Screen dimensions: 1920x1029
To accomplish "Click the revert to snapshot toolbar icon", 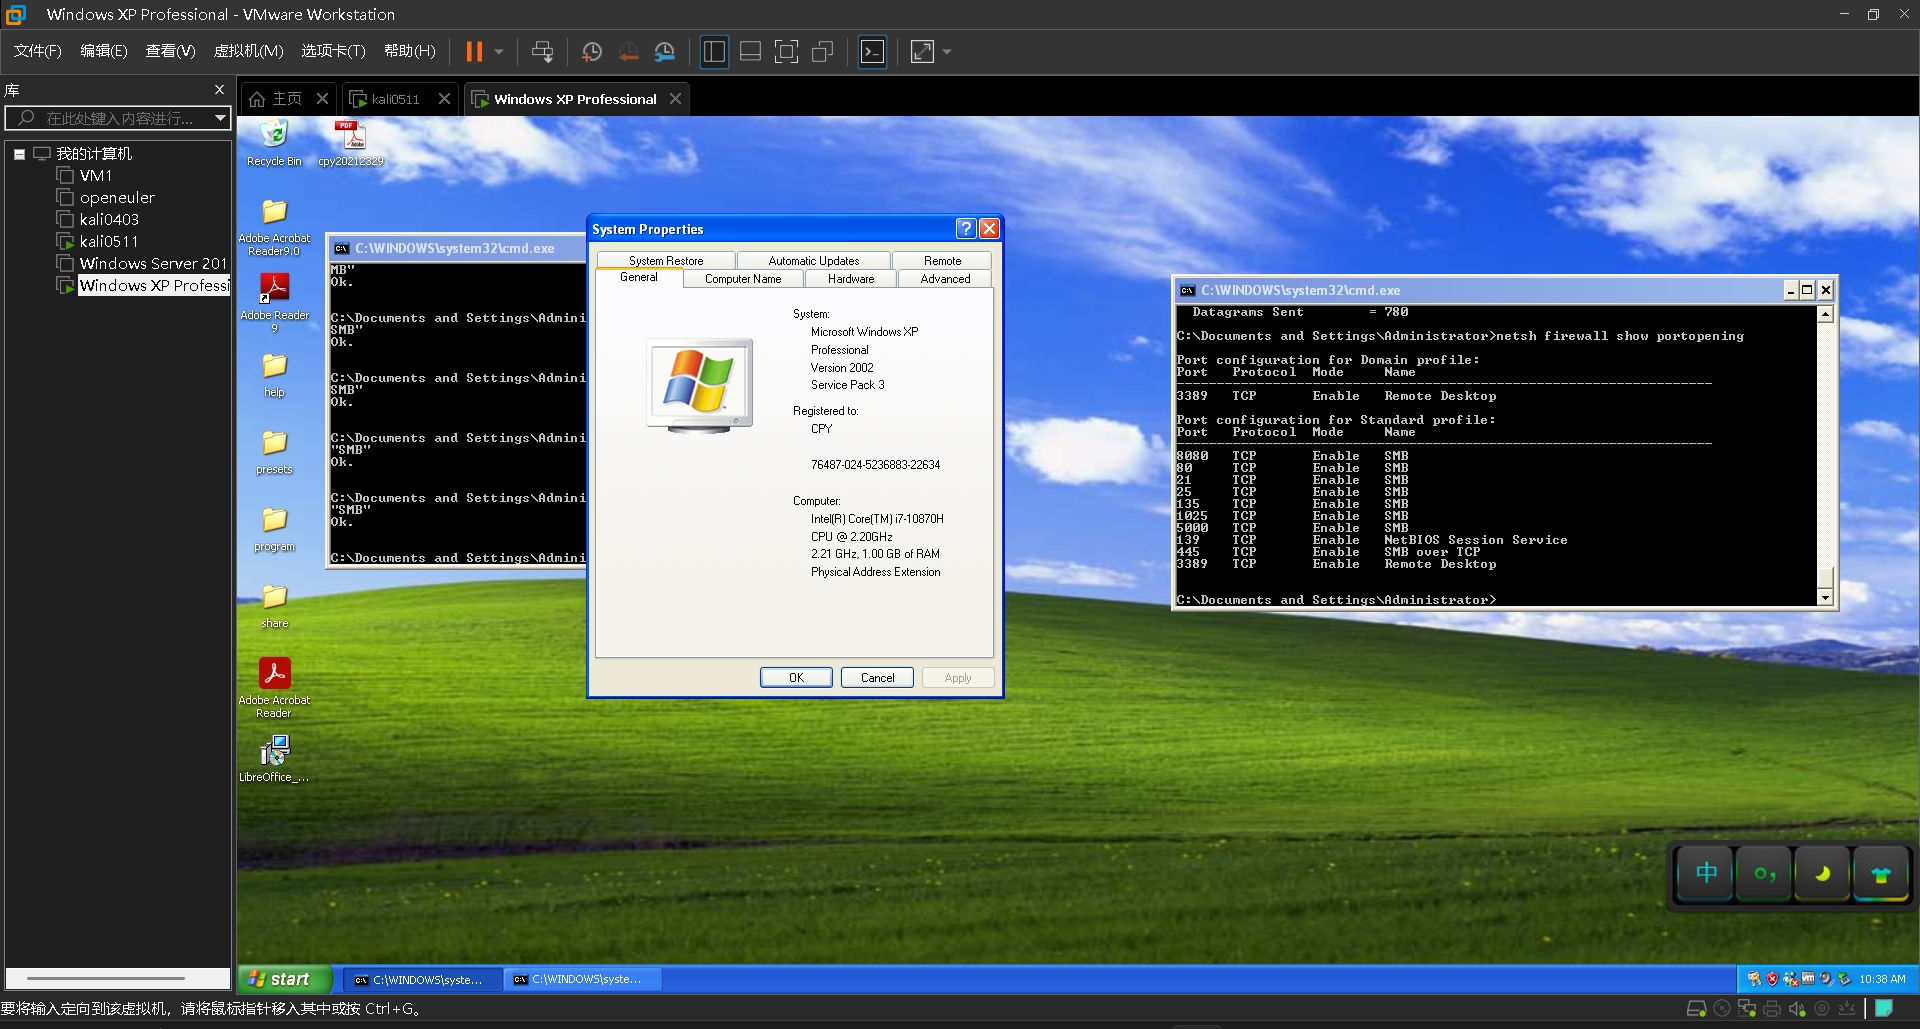I will click(x=628, y=52).
